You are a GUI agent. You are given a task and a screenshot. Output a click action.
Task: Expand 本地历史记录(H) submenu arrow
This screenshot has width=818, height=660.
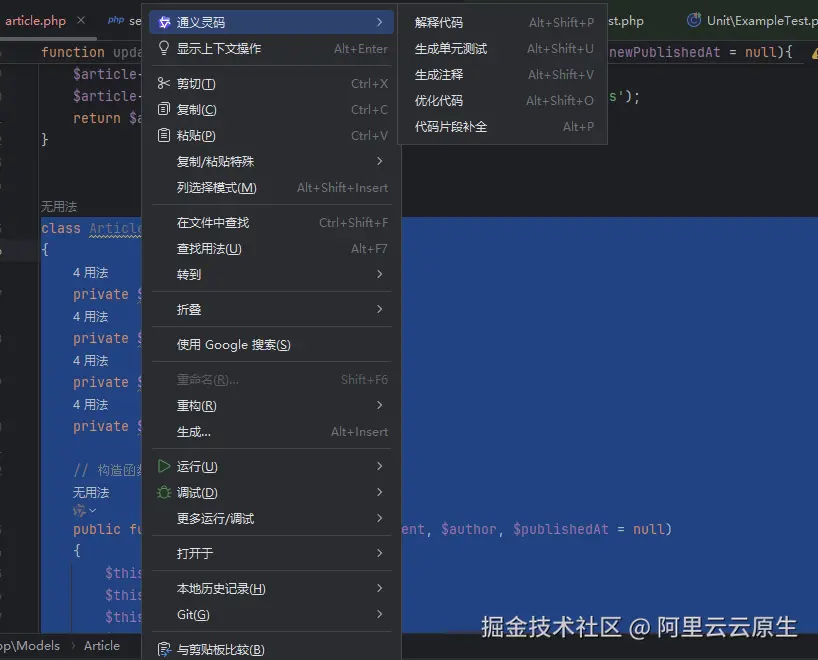point(379,588)
